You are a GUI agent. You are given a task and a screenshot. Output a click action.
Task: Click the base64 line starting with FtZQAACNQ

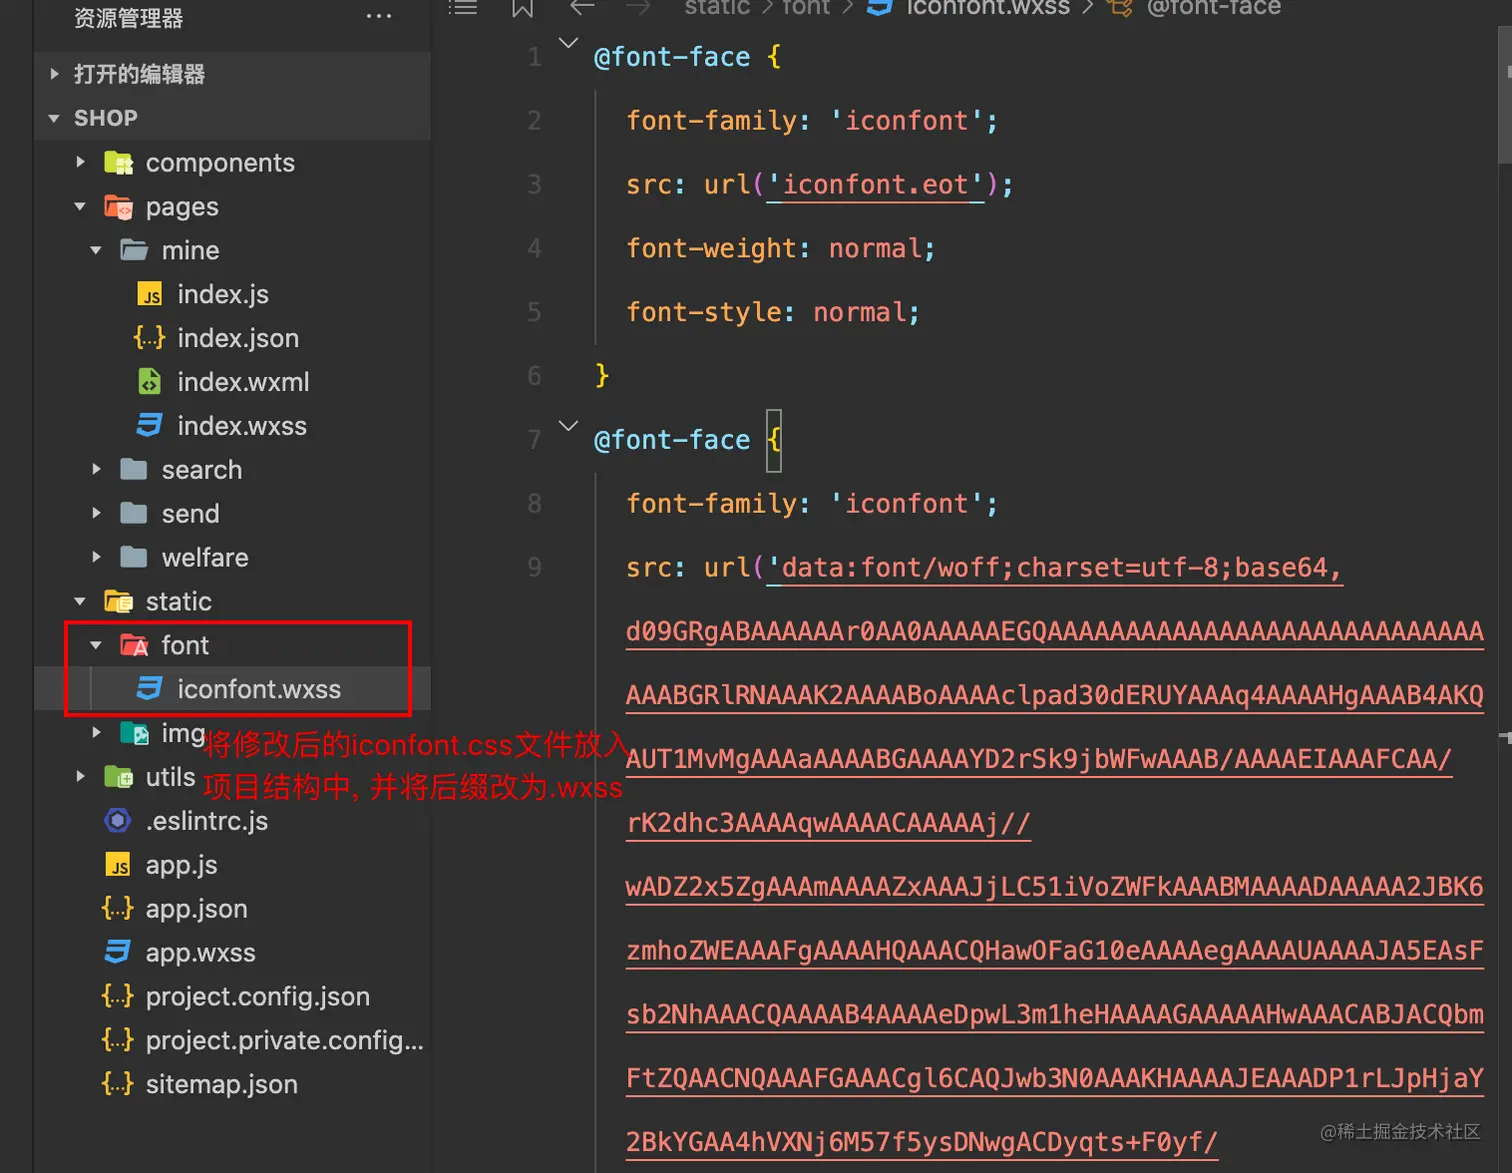click(x=1055, y=1079)
